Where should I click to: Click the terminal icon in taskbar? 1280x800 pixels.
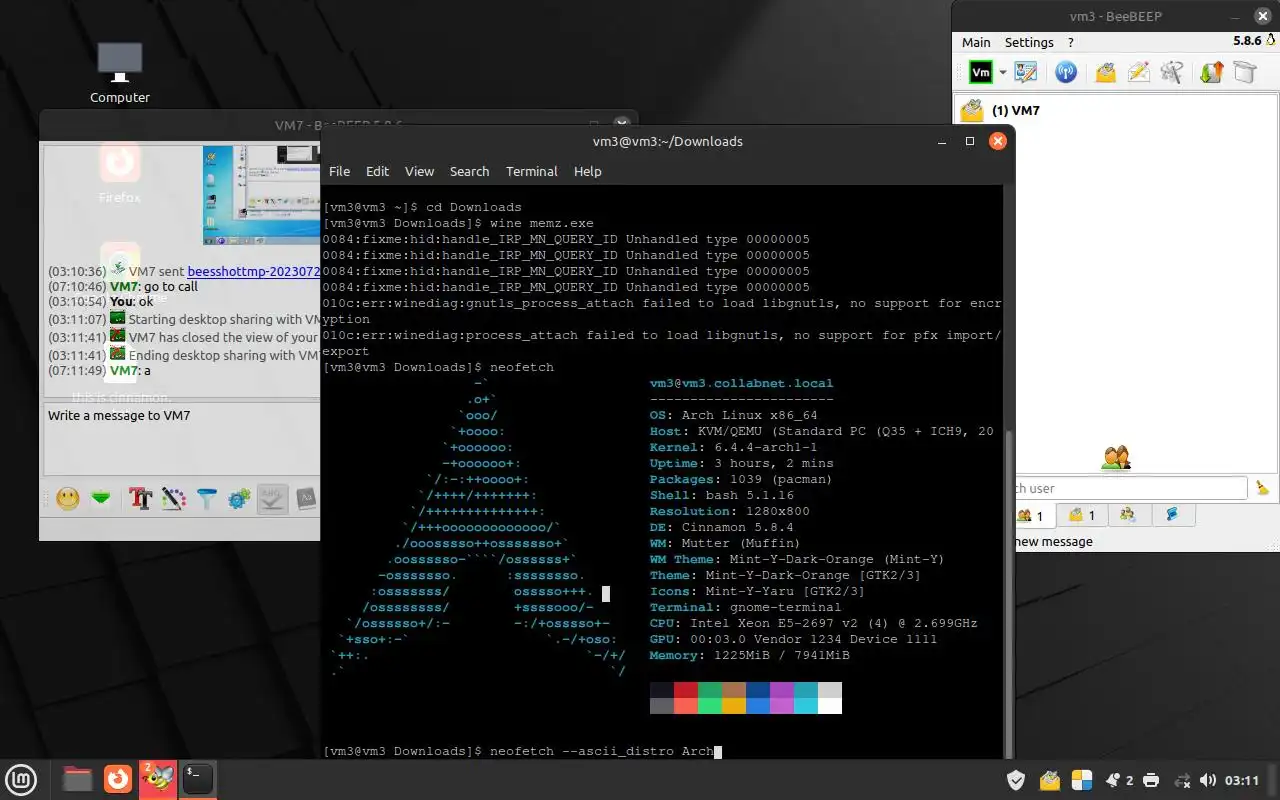[197, 778]
